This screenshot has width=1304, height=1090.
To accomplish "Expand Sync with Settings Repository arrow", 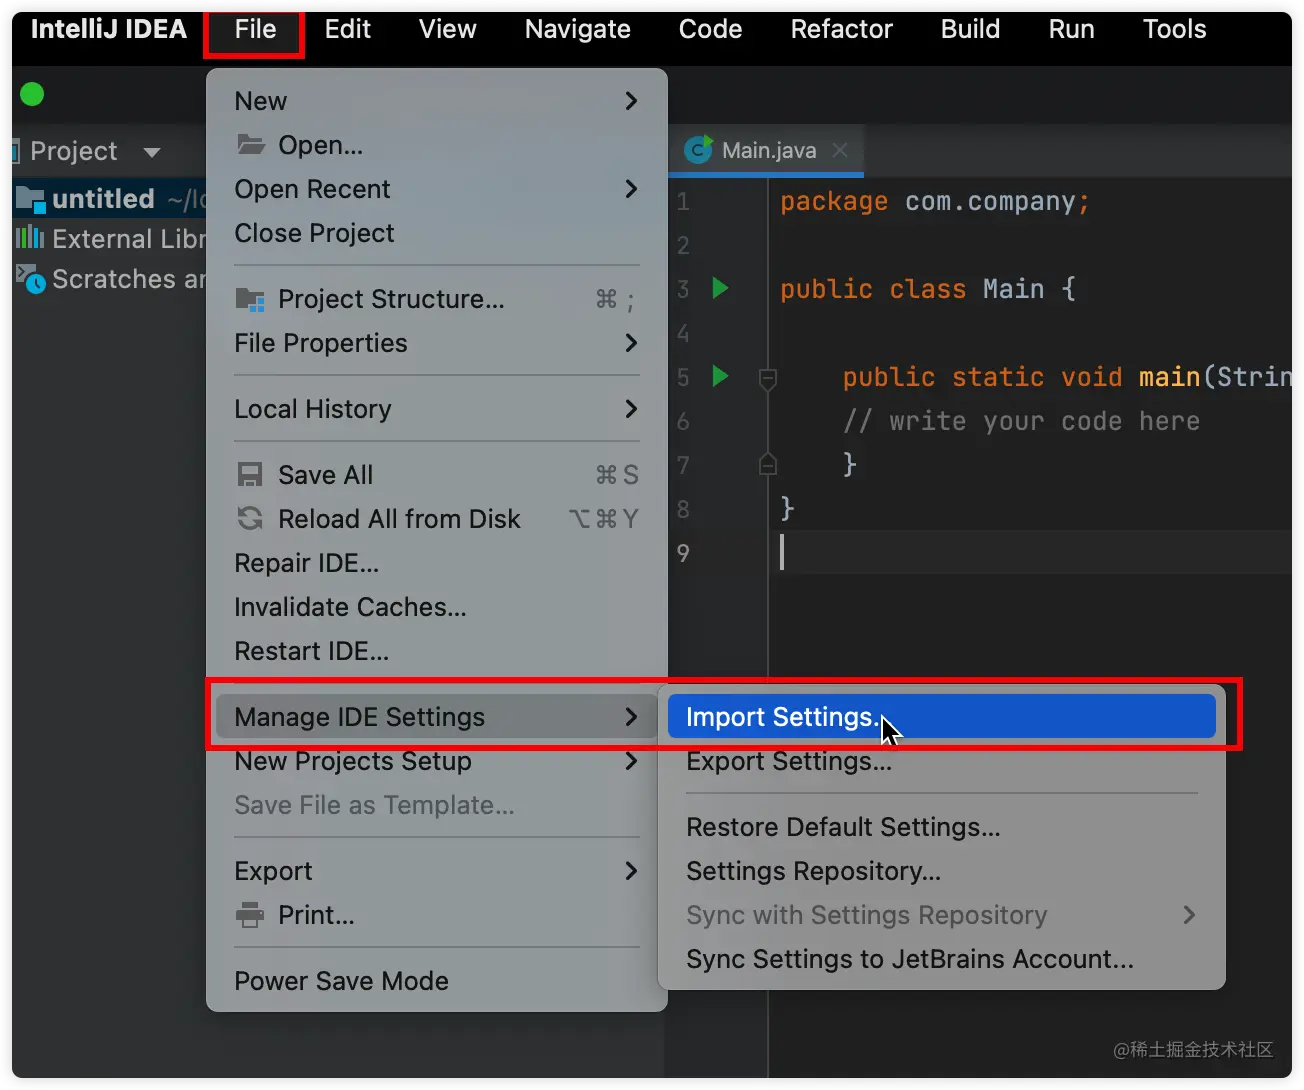I will tap(1189, 915).
